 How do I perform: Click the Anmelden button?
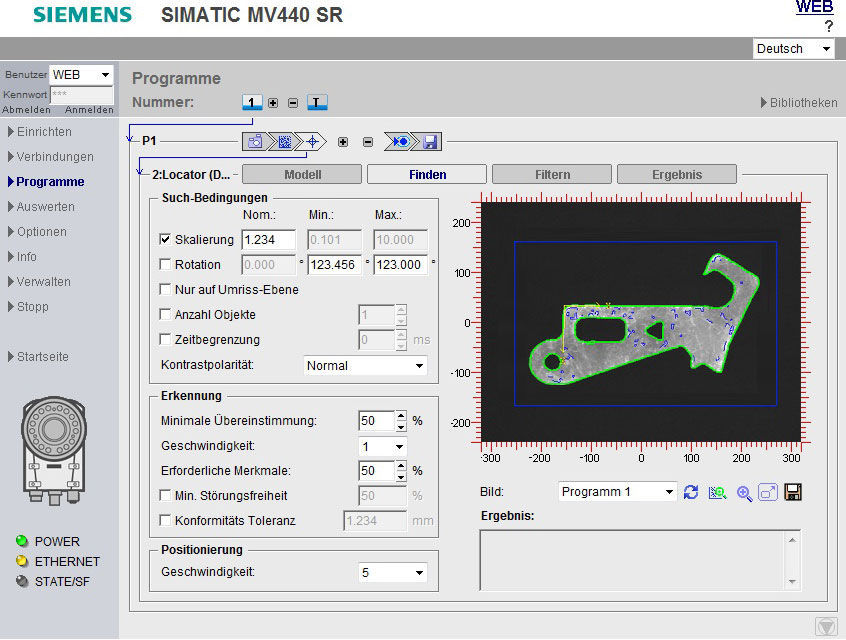[x=88, y=110]
